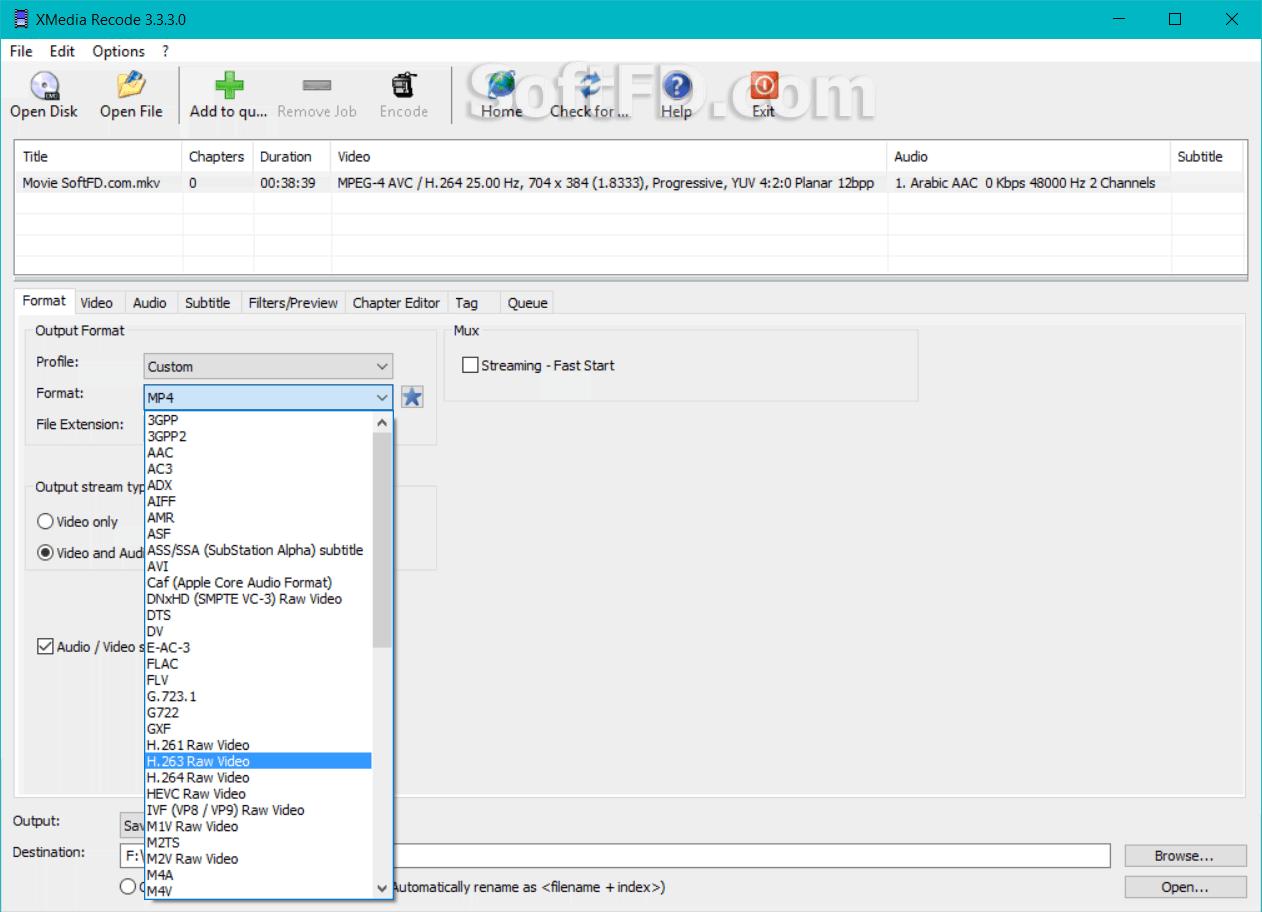Toggle the Audio / Video checkbox
This screenshot has width=1262, height=912.
pos(45,646)
